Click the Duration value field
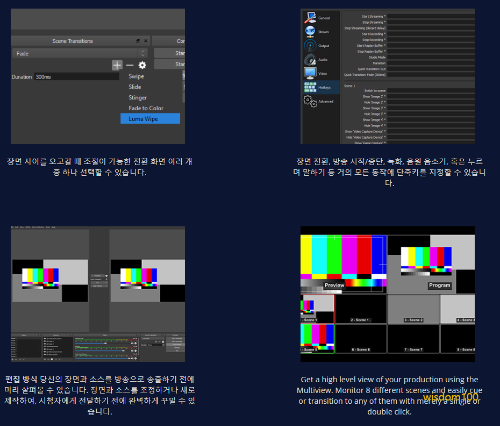The image size is (500, 426). pyautogui.click(x=76, y=77)
